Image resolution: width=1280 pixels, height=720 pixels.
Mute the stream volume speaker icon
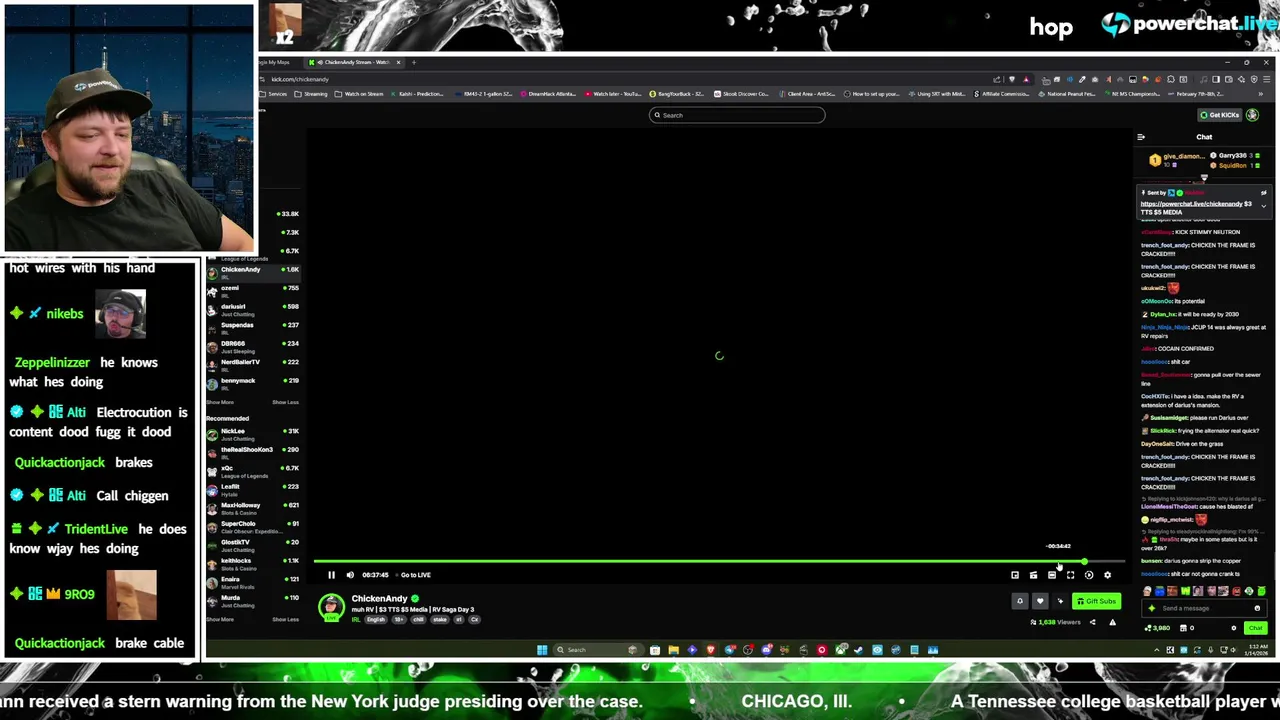pyautogui.click(x=350, y=575)
